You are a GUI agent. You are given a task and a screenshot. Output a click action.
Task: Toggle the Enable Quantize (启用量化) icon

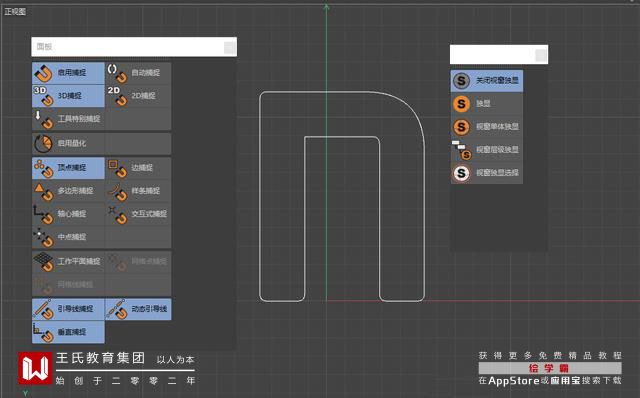[x=43, y=143]
